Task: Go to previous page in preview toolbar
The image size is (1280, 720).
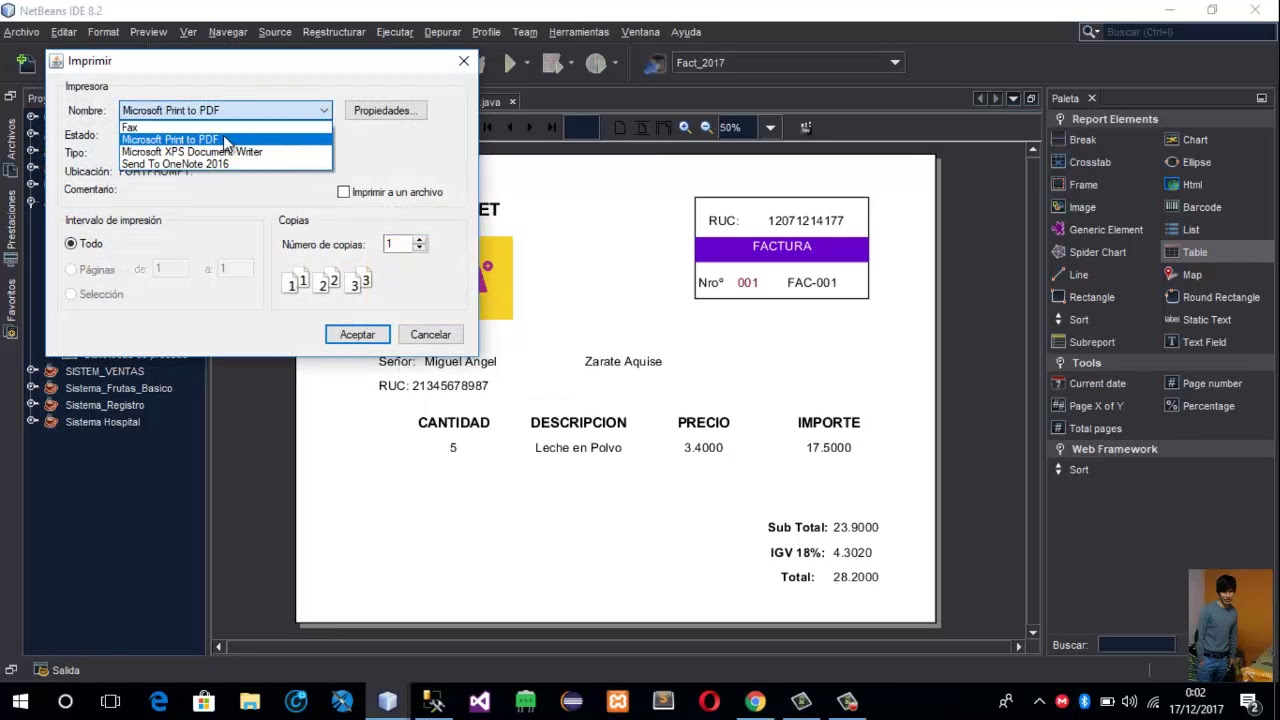Action: [509, 128]
